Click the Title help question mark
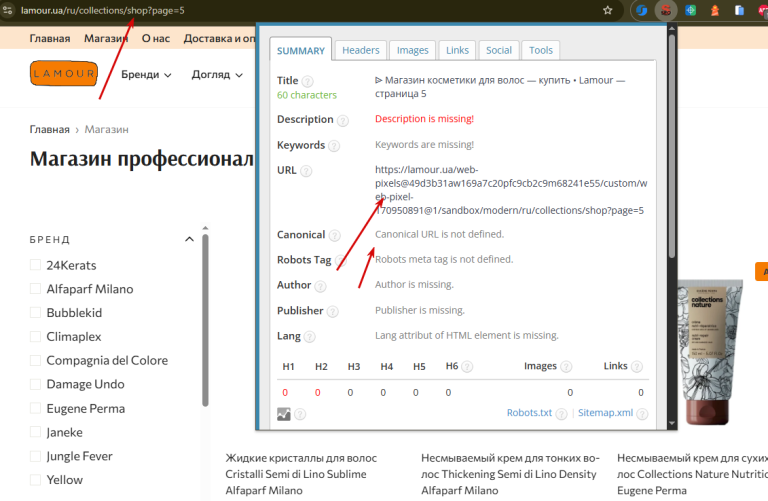This screenshot has height=501, width=768. 308,81
